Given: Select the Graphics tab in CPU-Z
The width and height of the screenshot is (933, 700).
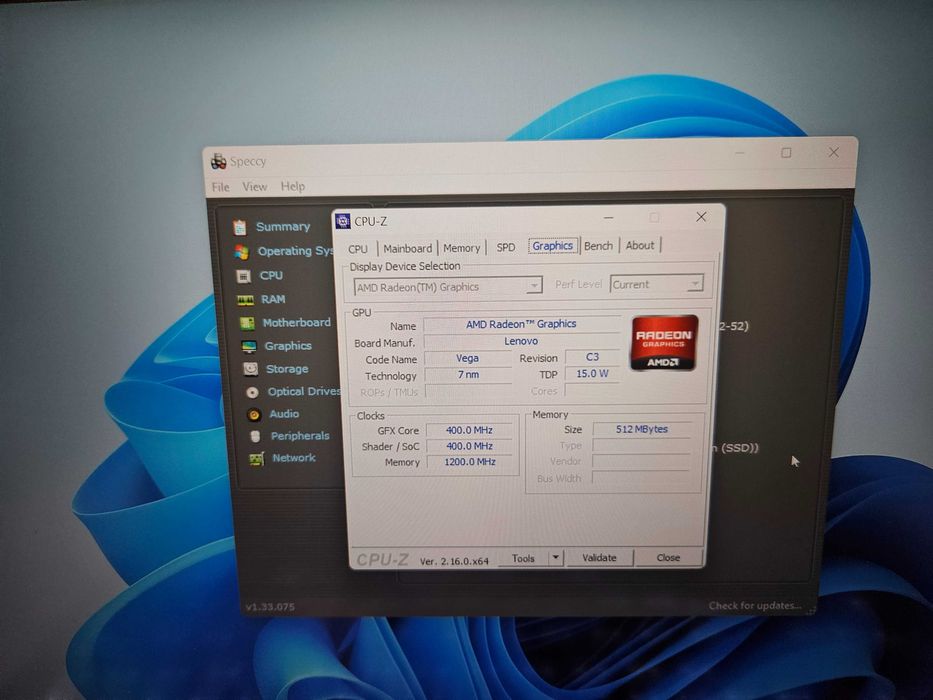Looking at the screenshot, I should tap(553, 246).
